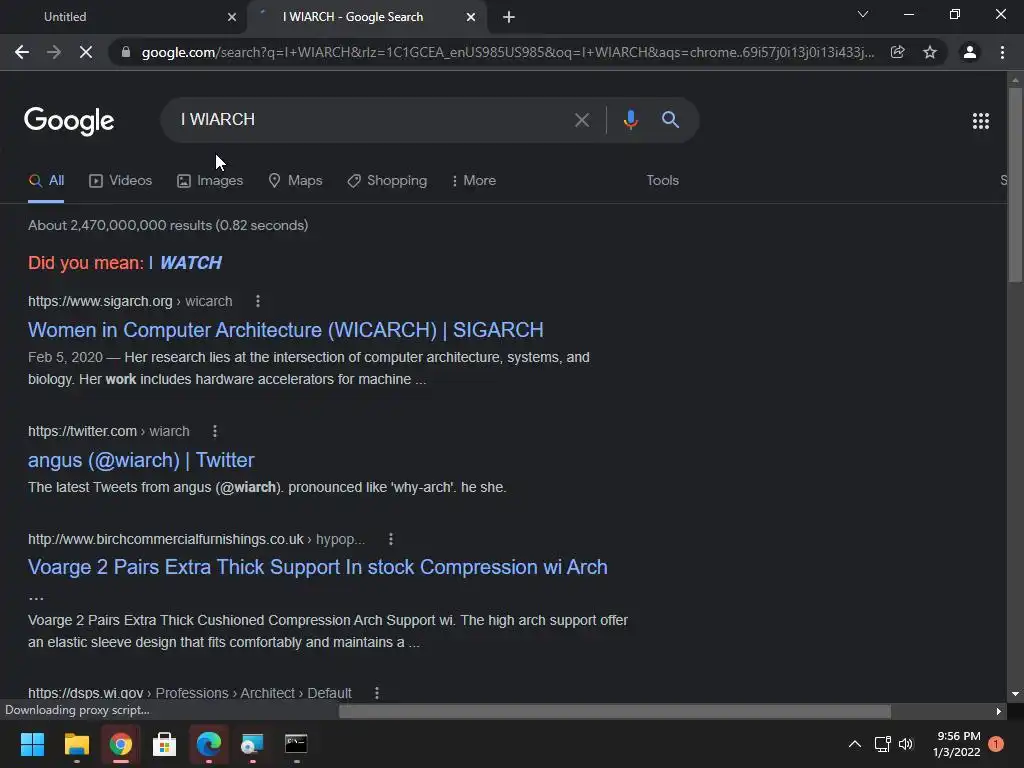This screenshot has width=1024, height=768.
Task: Click the results count text
Action: 168,225
